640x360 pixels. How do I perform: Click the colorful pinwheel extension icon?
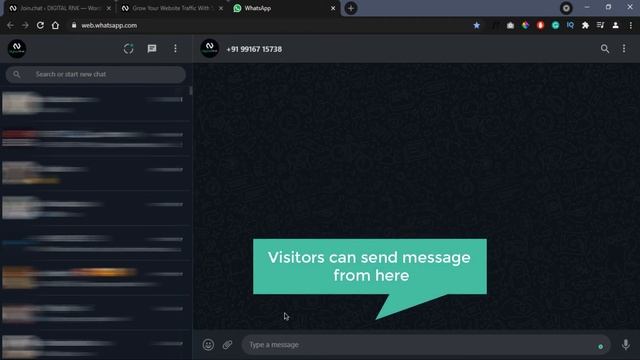tap(525, 25)
